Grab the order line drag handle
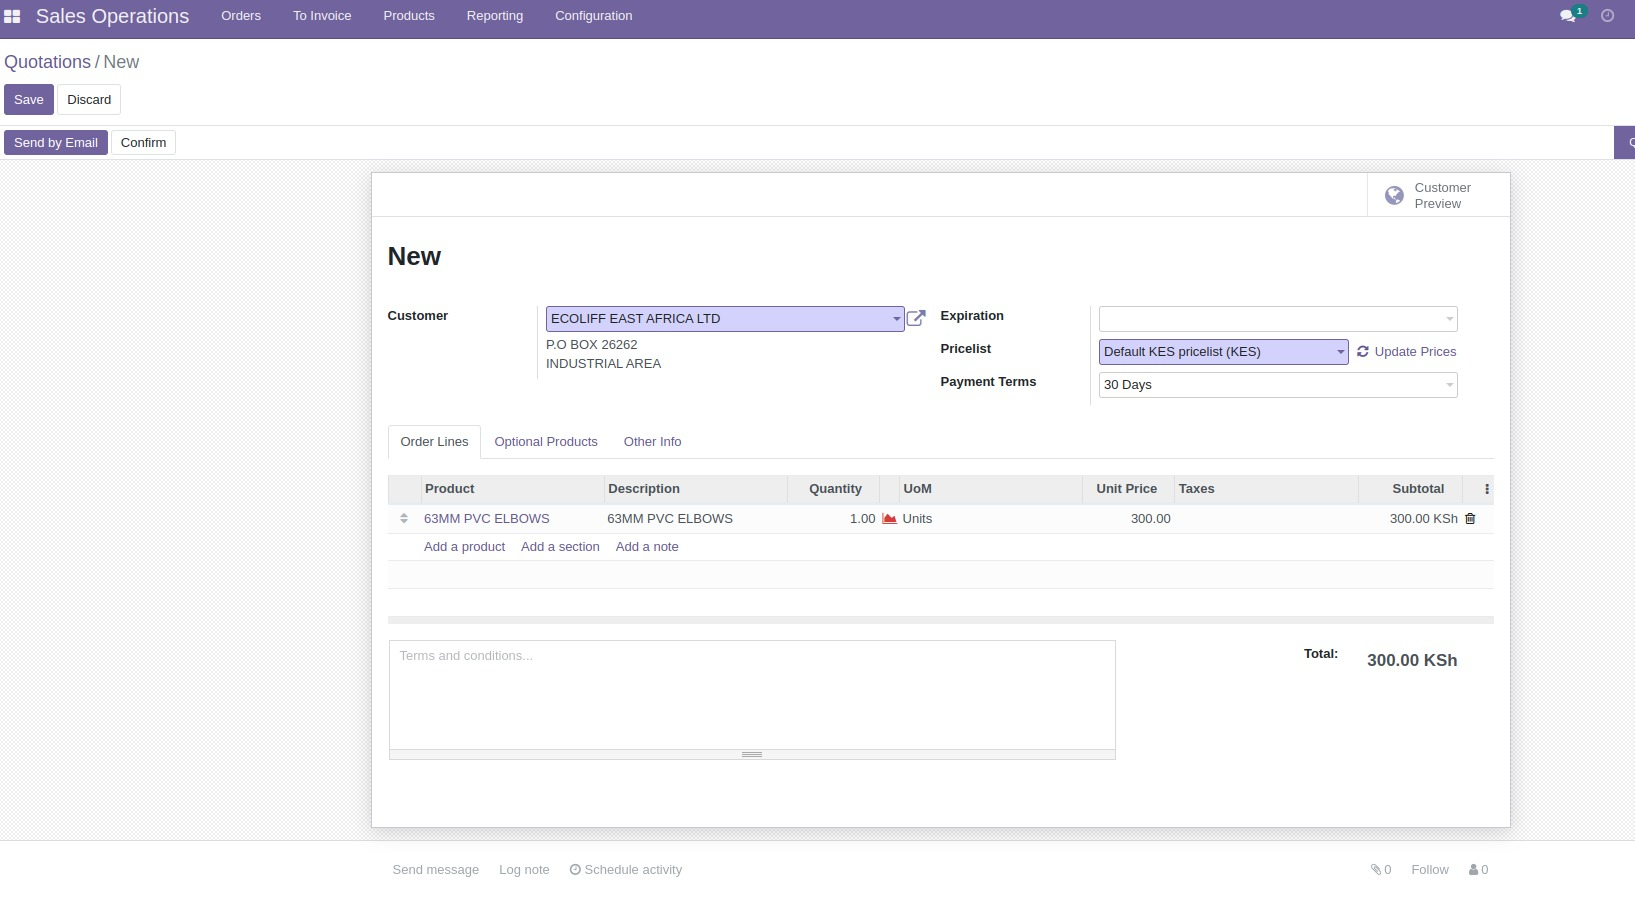 coord(404,519)
